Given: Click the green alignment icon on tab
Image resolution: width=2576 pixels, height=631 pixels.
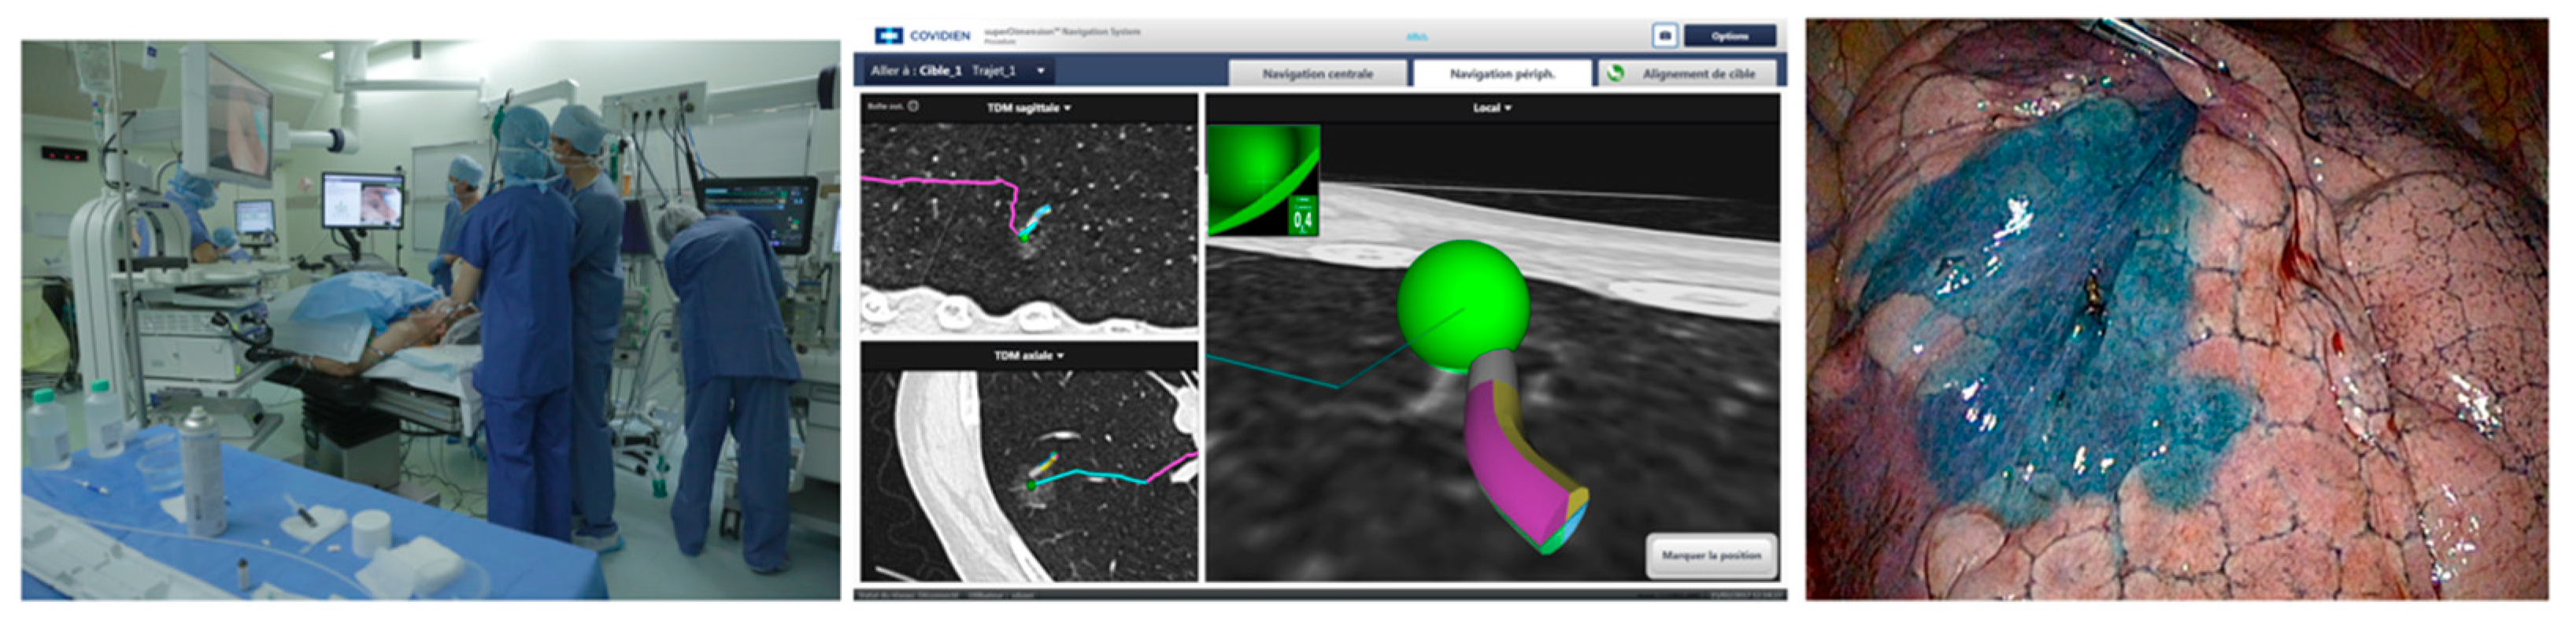Looking at the screenshot, I should point(1615,73).
